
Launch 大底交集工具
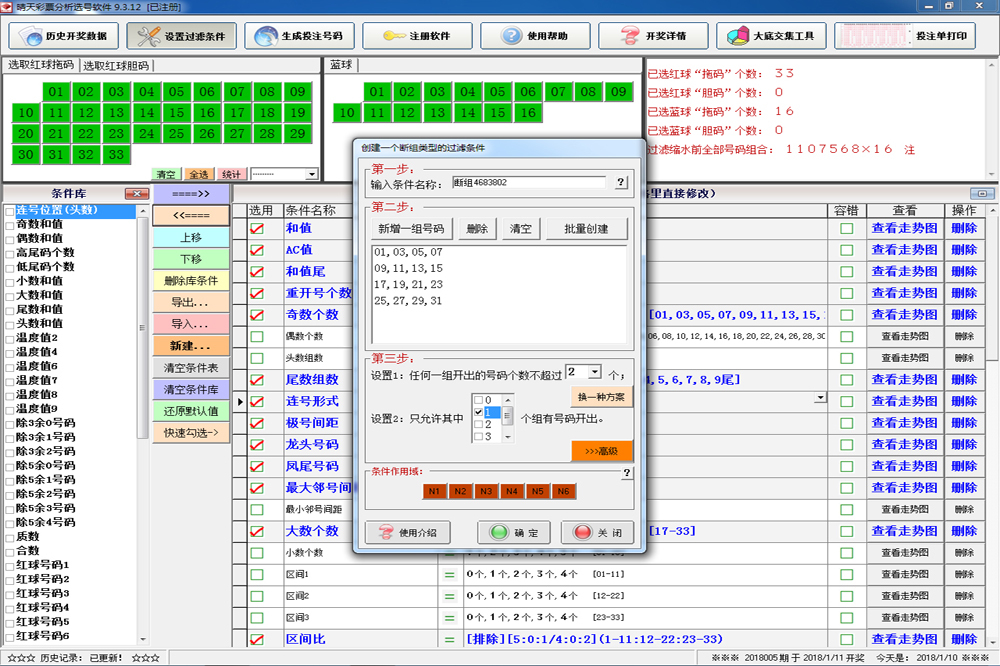[771, 36]
